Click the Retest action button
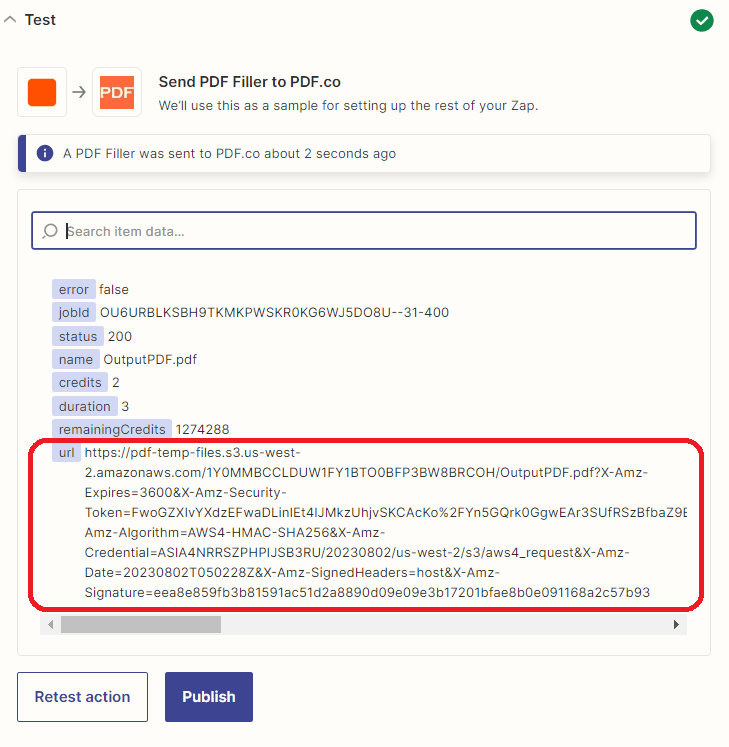The image size is (729, 747). (x=82, y=697)
